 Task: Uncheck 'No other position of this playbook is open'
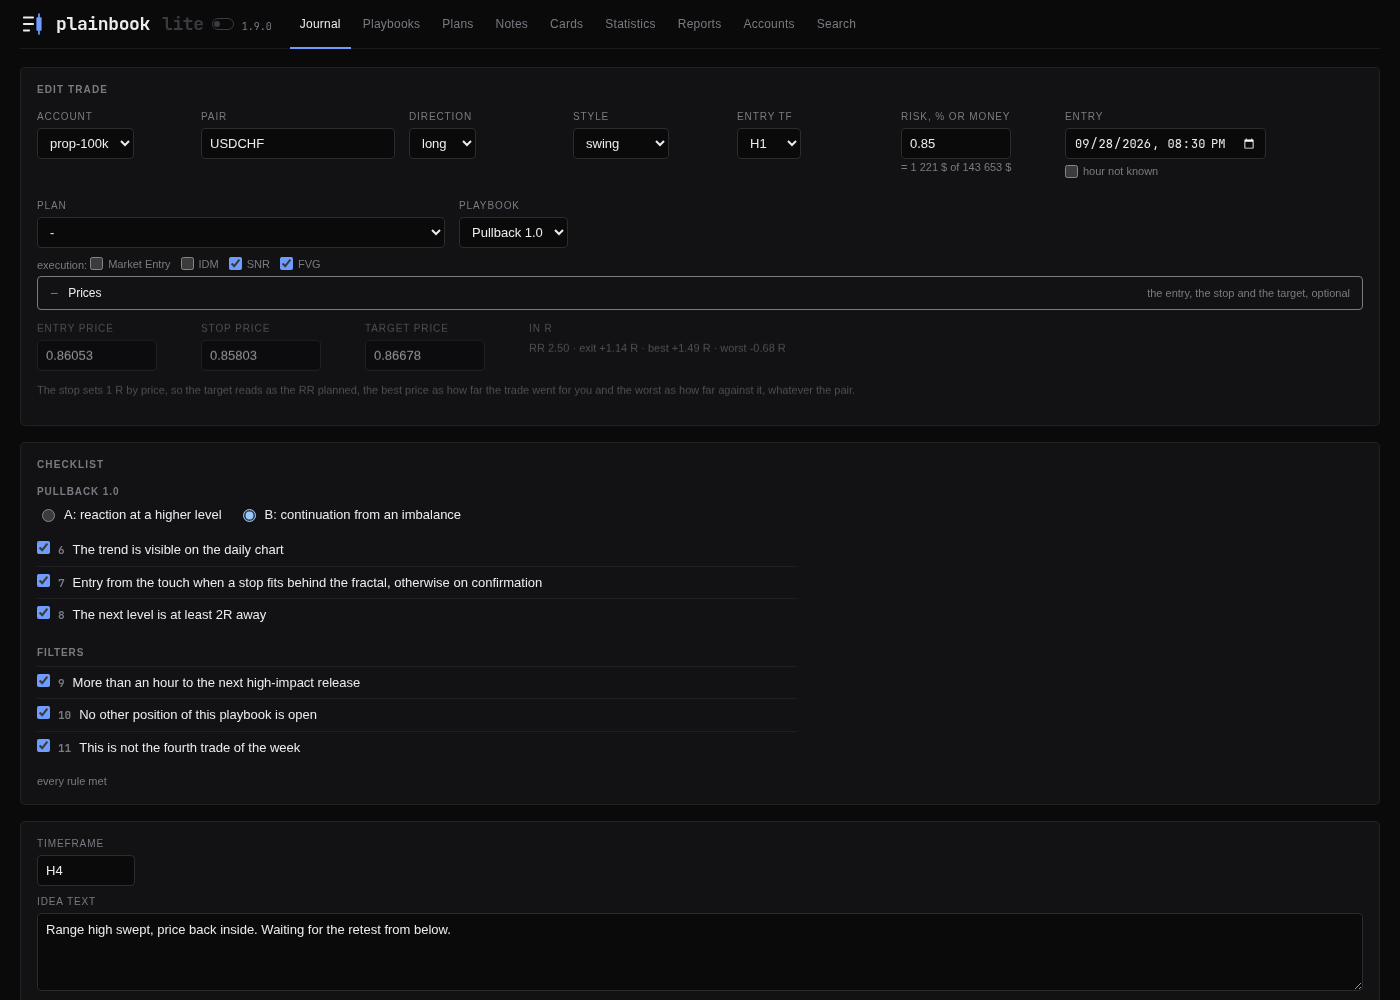click(43, 713)
